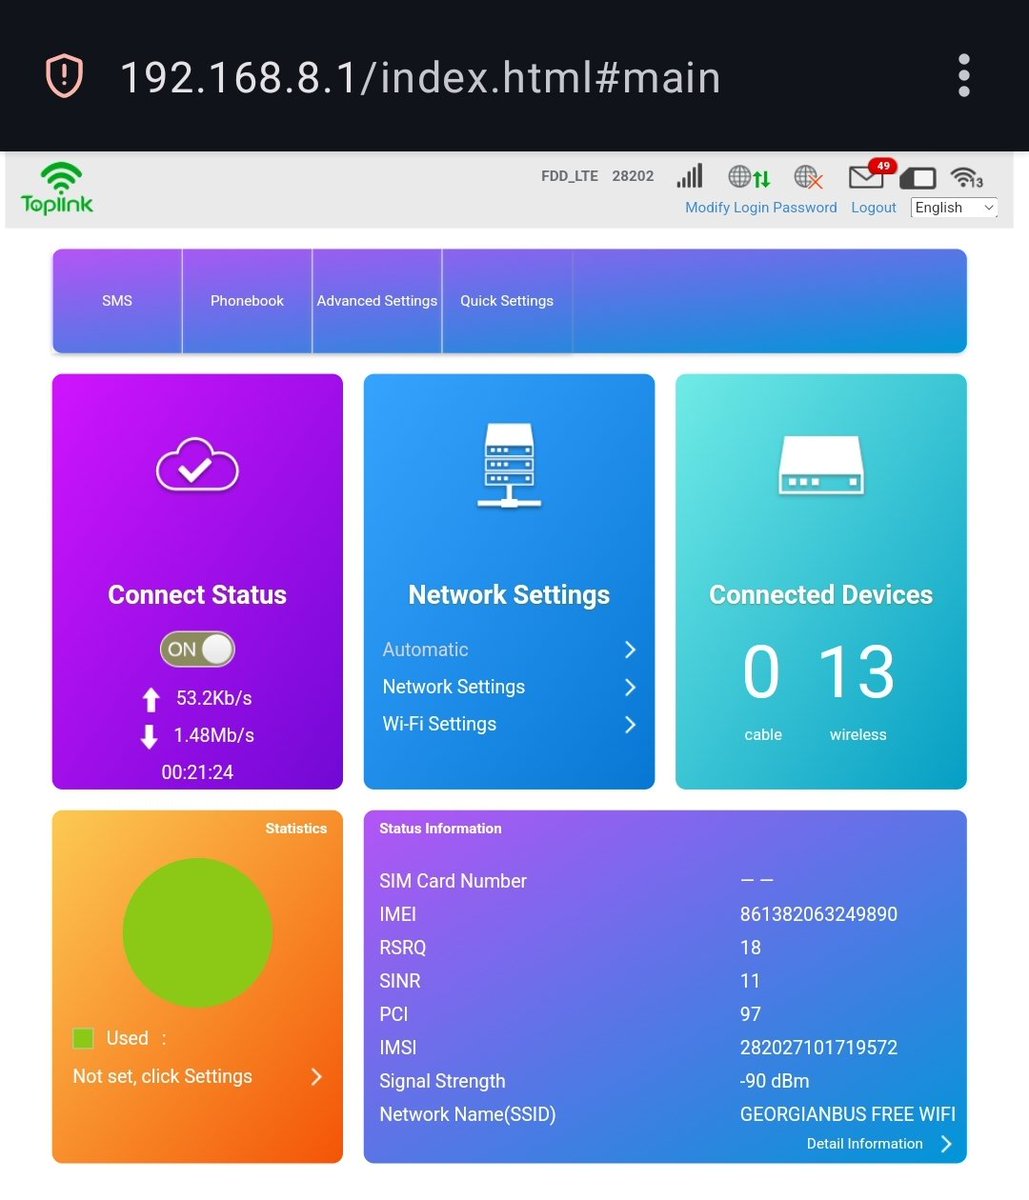This screenshot has width=1029, height=1200.
Task: Click the Toplink logo
Action: click(x=57, y=188)
